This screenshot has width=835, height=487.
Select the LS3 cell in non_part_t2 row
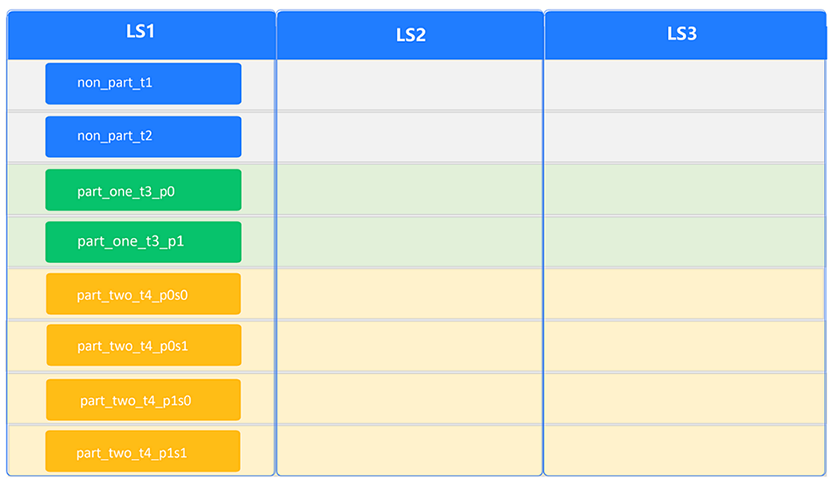(686, 137)
